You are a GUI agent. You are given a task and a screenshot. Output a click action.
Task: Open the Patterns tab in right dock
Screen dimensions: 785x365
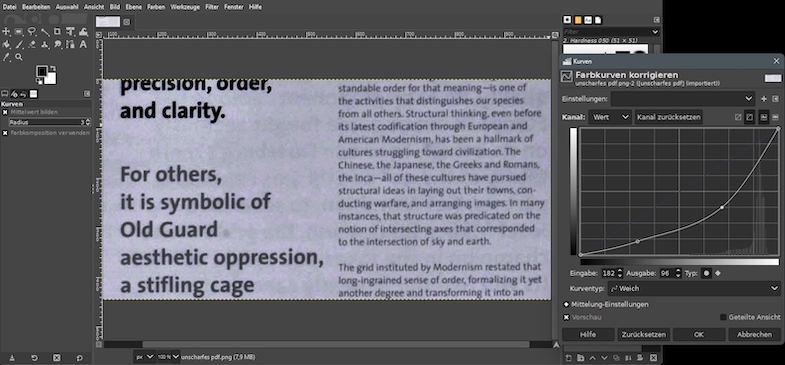coord(578,20)
